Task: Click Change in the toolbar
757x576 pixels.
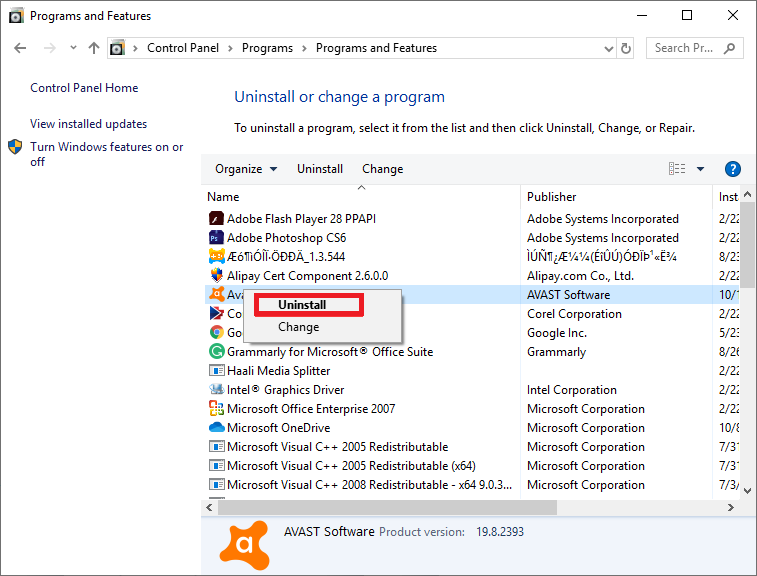Action: click(382, 169)
